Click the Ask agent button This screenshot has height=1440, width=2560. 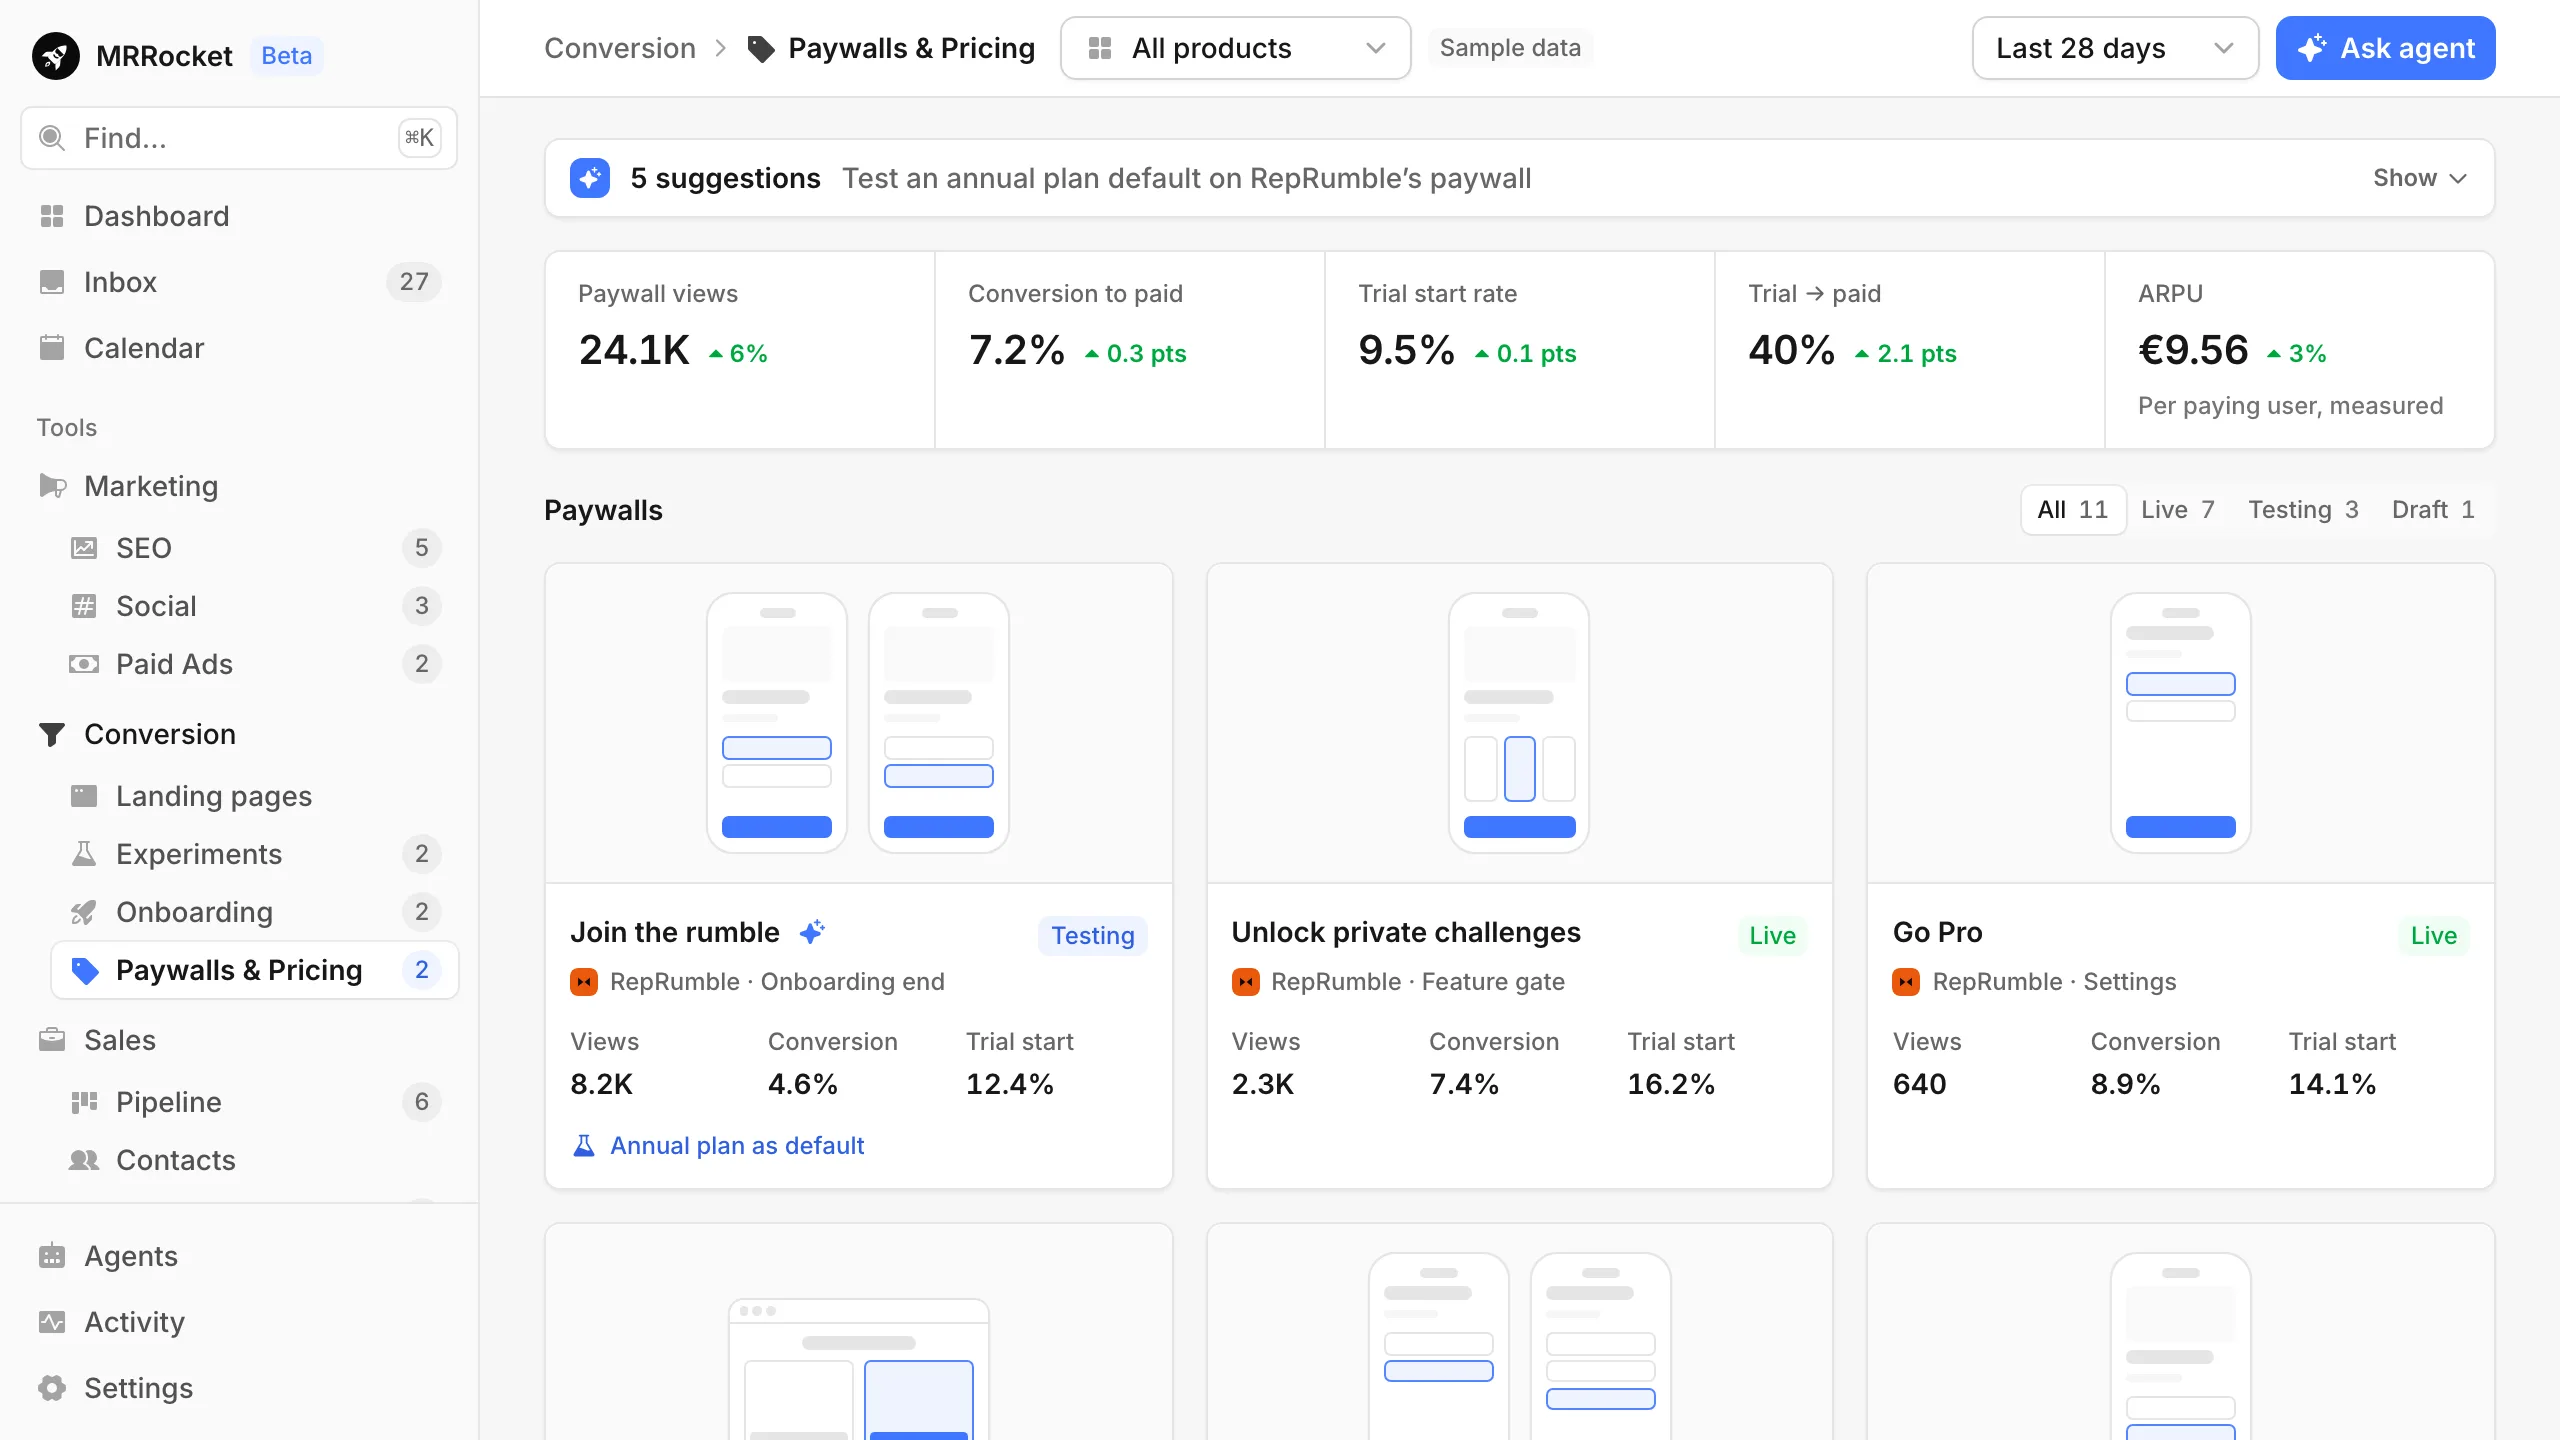tap(2385, 48)
